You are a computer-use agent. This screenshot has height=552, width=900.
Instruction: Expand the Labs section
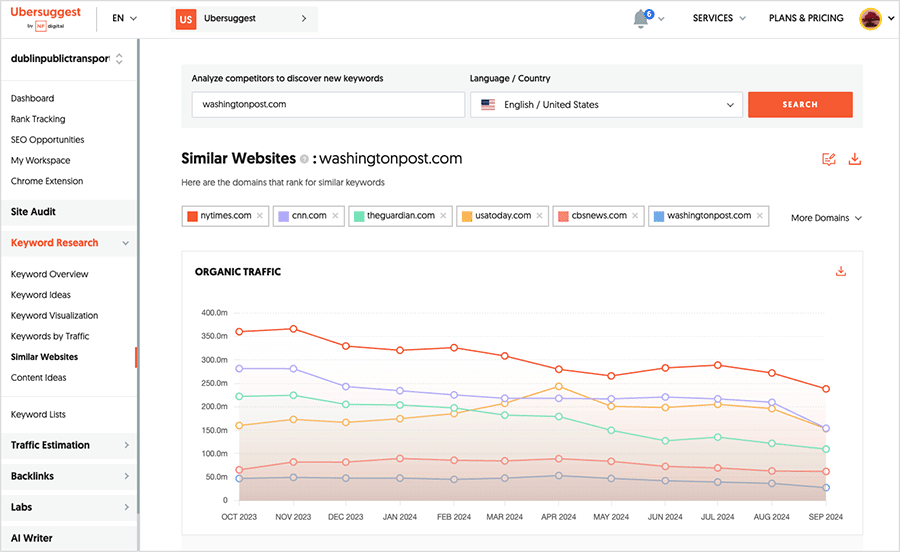(x=126, y=507)
